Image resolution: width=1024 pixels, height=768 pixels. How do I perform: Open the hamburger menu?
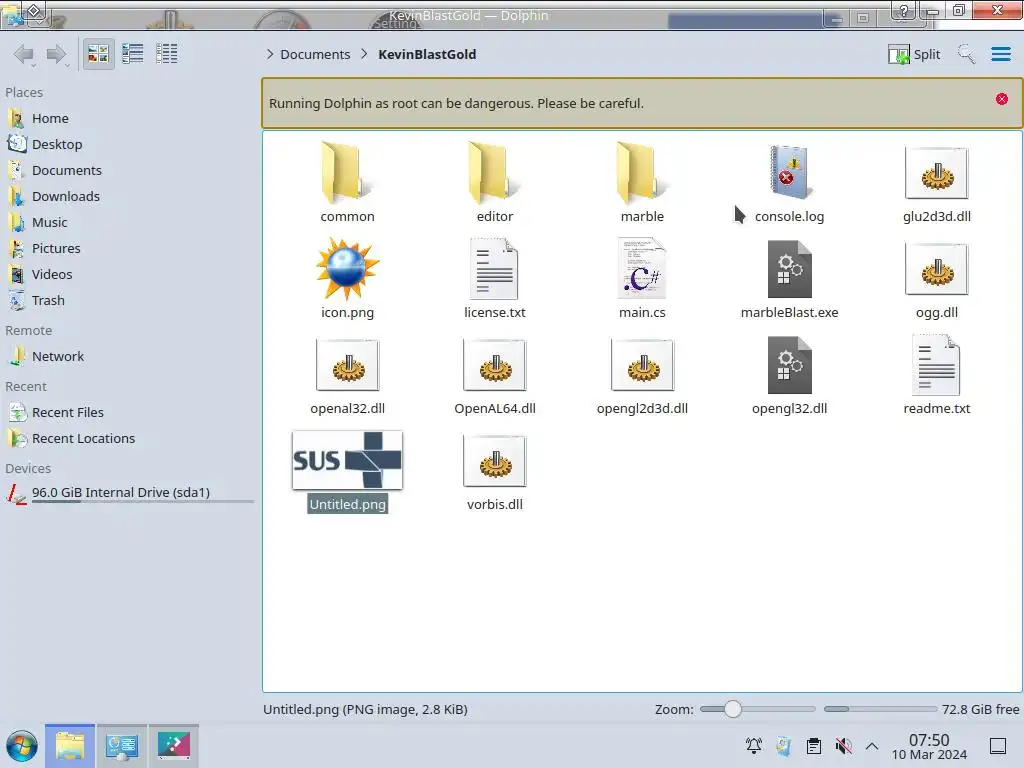point(1000,54)
